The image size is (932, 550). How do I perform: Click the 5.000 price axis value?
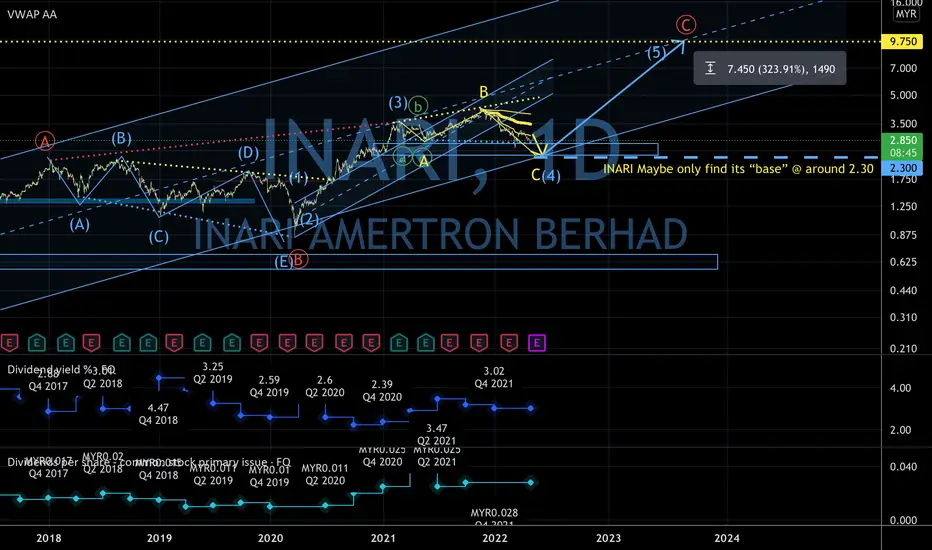point(903,95)
